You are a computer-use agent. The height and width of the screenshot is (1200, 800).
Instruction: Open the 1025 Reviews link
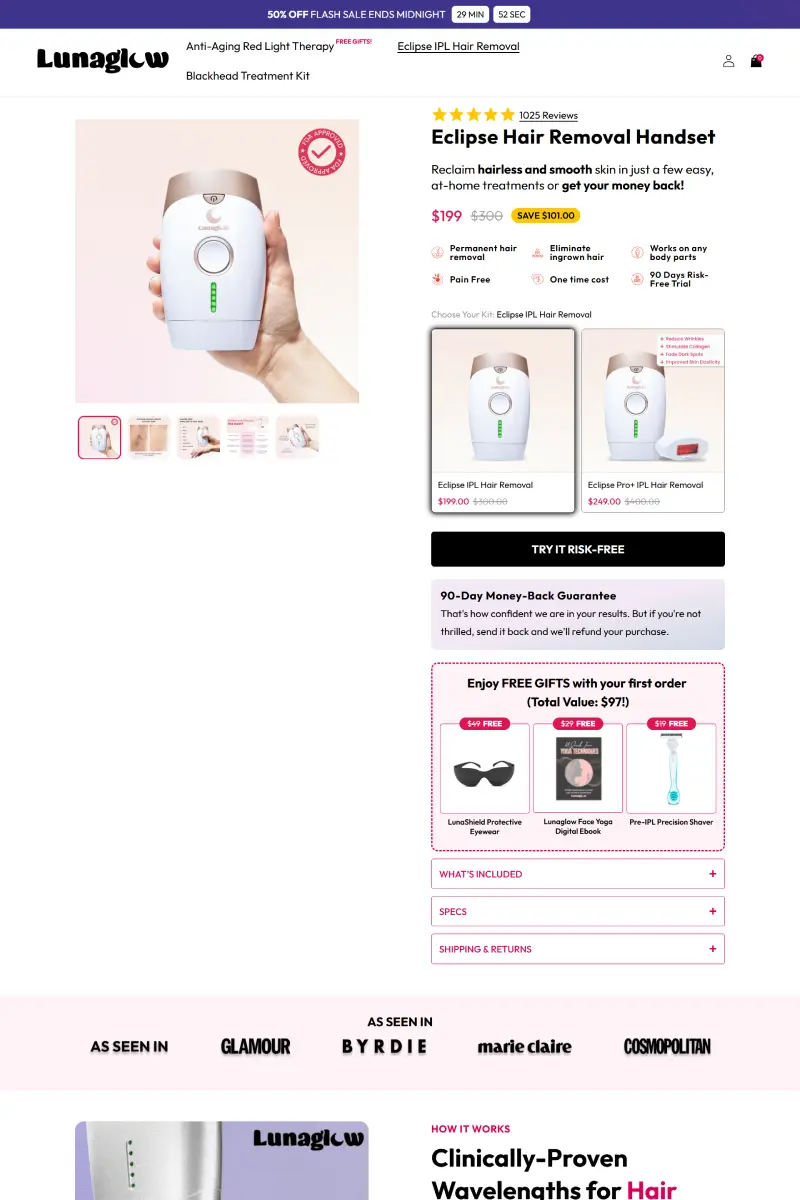click(x=548, y=116)
